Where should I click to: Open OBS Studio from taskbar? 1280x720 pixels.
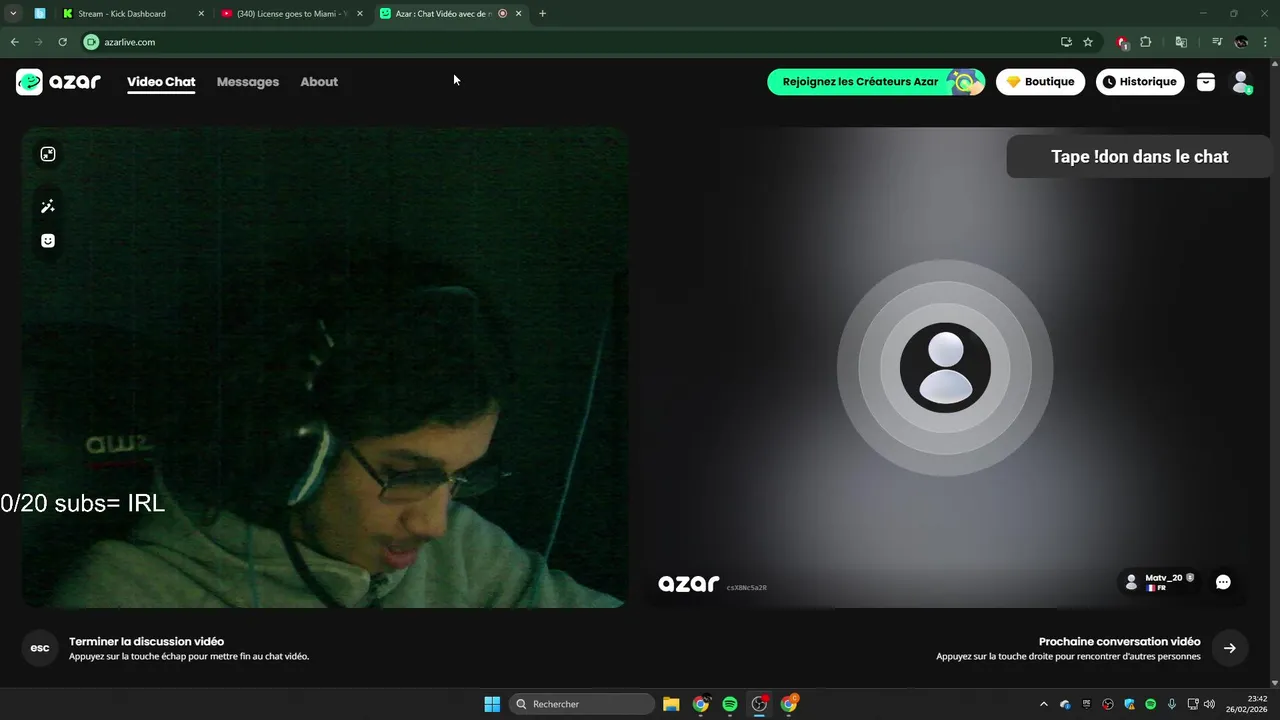(759, 704)
